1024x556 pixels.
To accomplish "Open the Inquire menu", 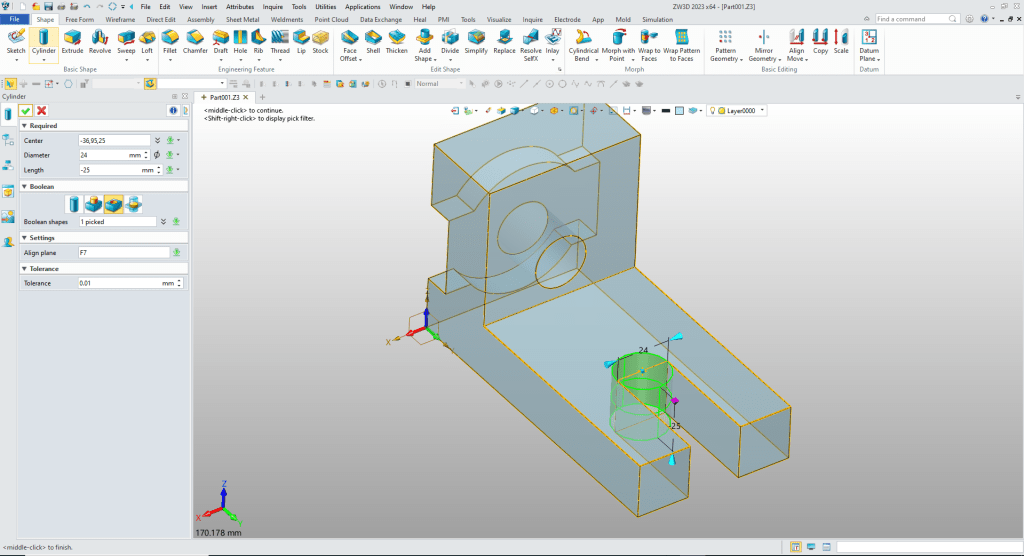I will point(273,6).
